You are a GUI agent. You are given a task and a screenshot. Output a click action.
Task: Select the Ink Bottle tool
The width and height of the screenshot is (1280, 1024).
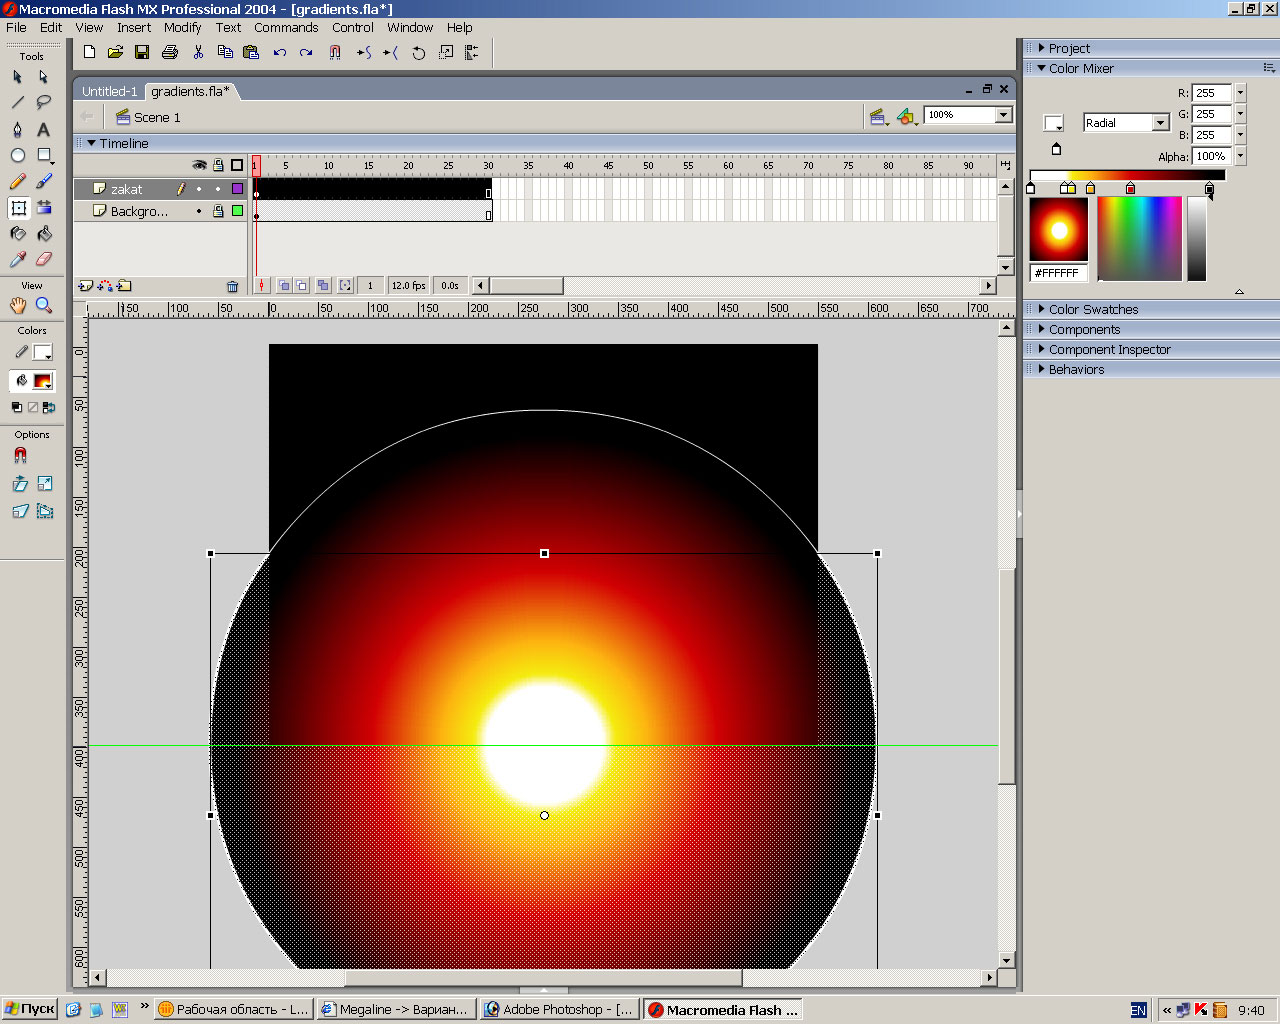18,233
